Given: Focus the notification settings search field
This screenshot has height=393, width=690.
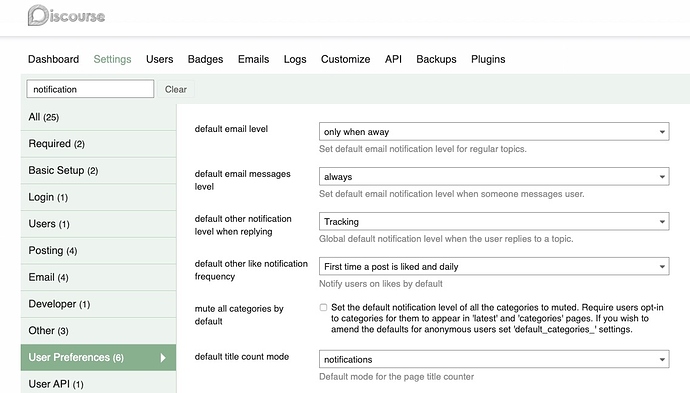Looking at the screenshot, I should point(90,89).
